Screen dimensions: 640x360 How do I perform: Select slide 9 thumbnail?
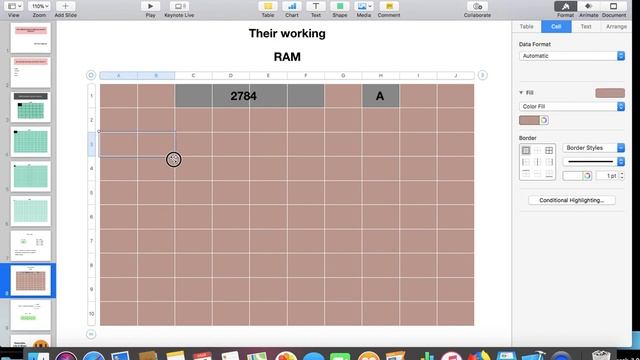point(31,316)
